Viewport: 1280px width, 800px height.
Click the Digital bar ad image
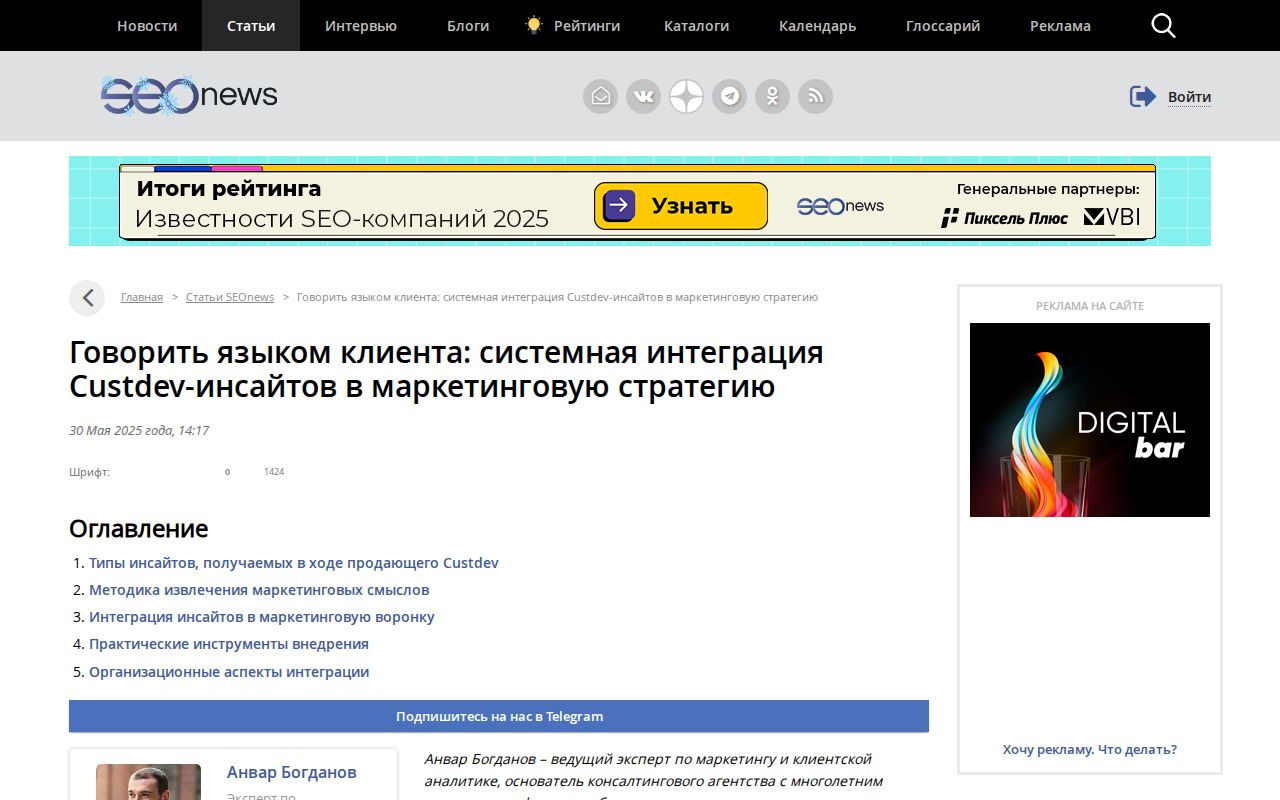point(1089,420)
